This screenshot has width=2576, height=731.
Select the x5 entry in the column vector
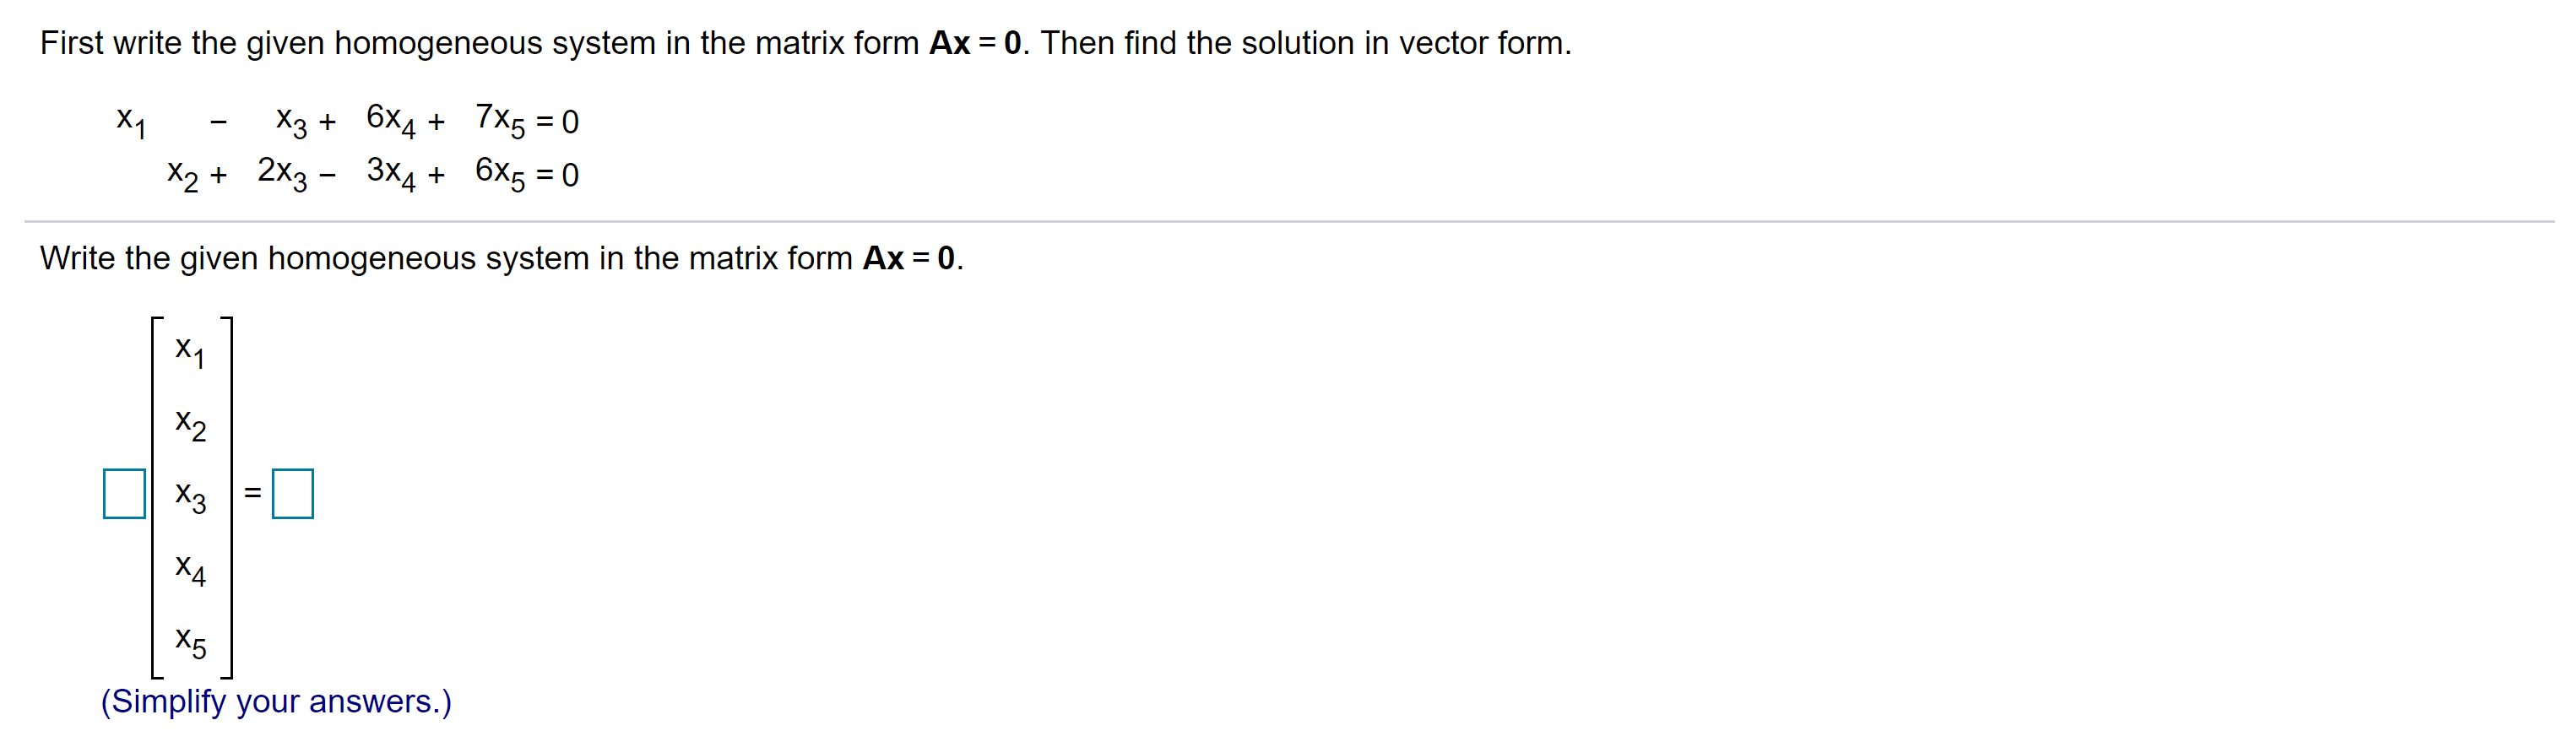point(189,645)
